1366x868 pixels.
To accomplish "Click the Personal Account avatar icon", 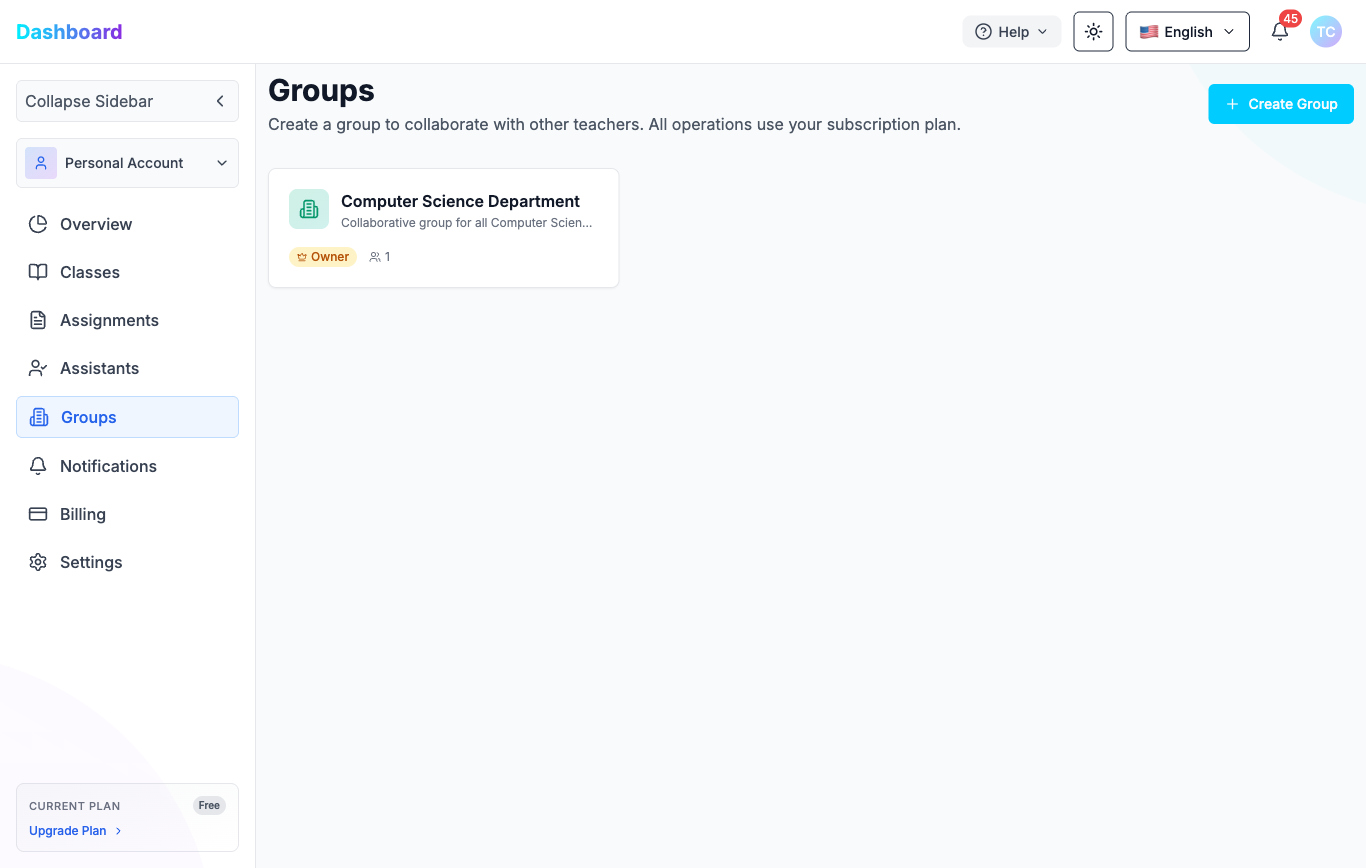I will 41,163.
